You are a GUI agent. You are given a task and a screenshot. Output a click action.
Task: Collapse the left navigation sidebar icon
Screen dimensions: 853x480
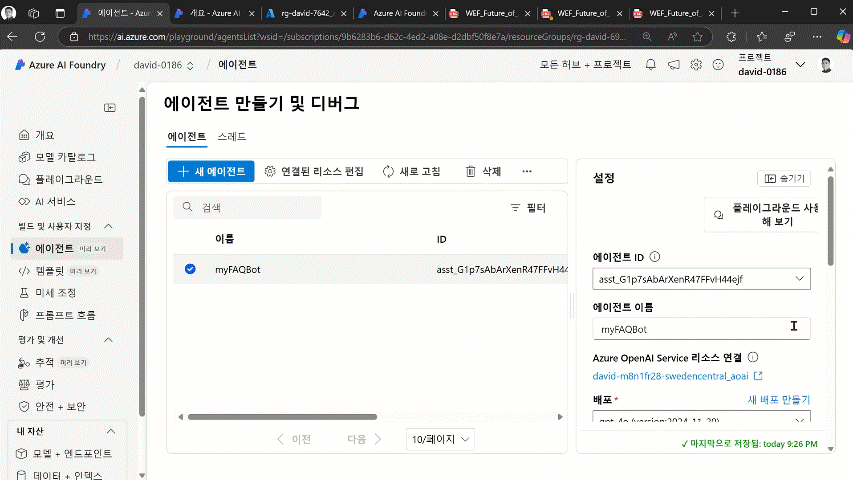click(110, 108)
